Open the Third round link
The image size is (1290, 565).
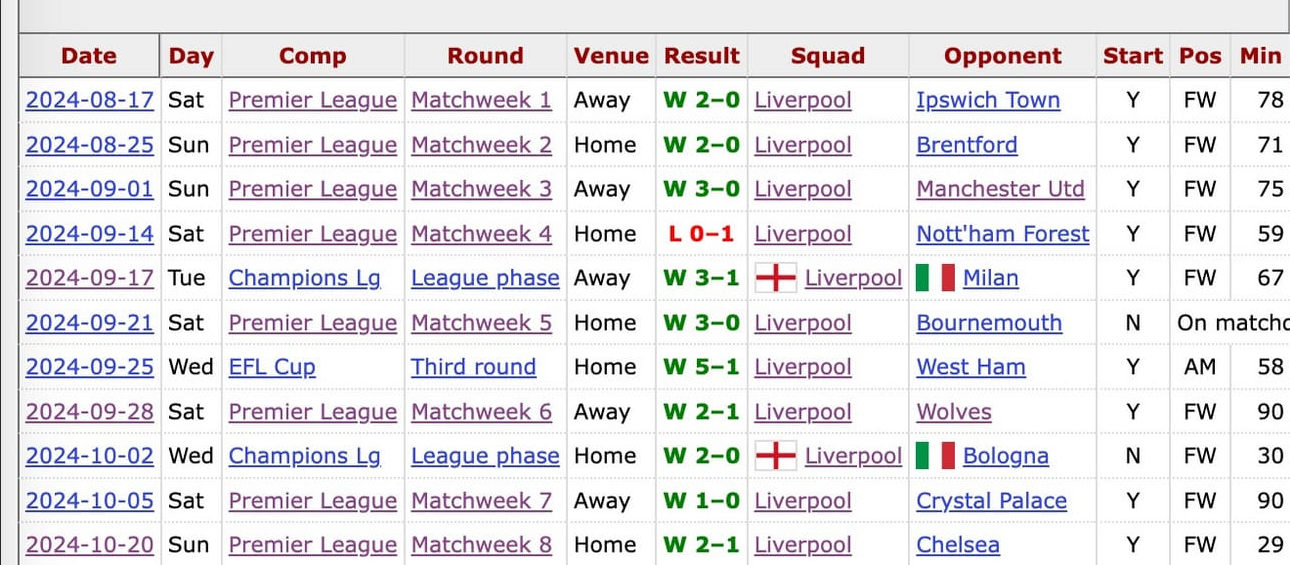tap(473, 367)
